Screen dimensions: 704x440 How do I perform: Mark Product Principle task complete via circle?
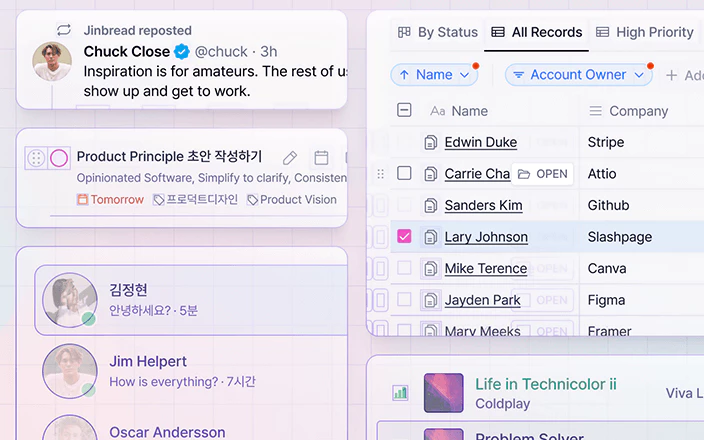pos(59,158)
